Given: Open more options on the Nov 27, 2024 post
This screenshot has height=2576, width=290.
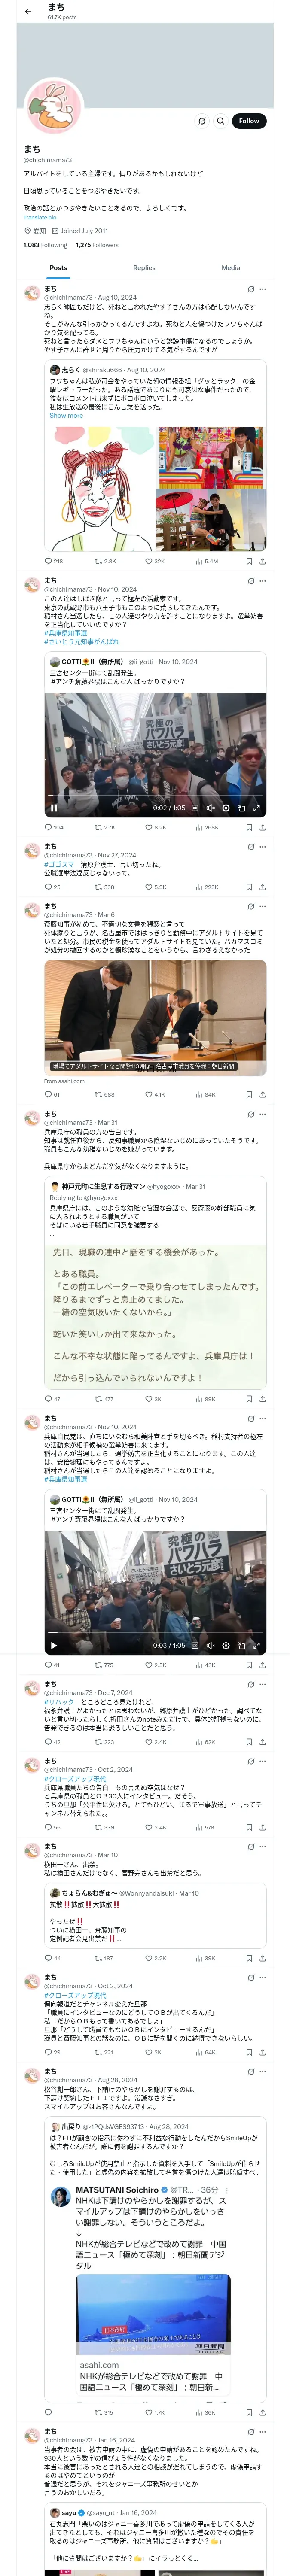Looking at the screenshot, I should 263,847.
